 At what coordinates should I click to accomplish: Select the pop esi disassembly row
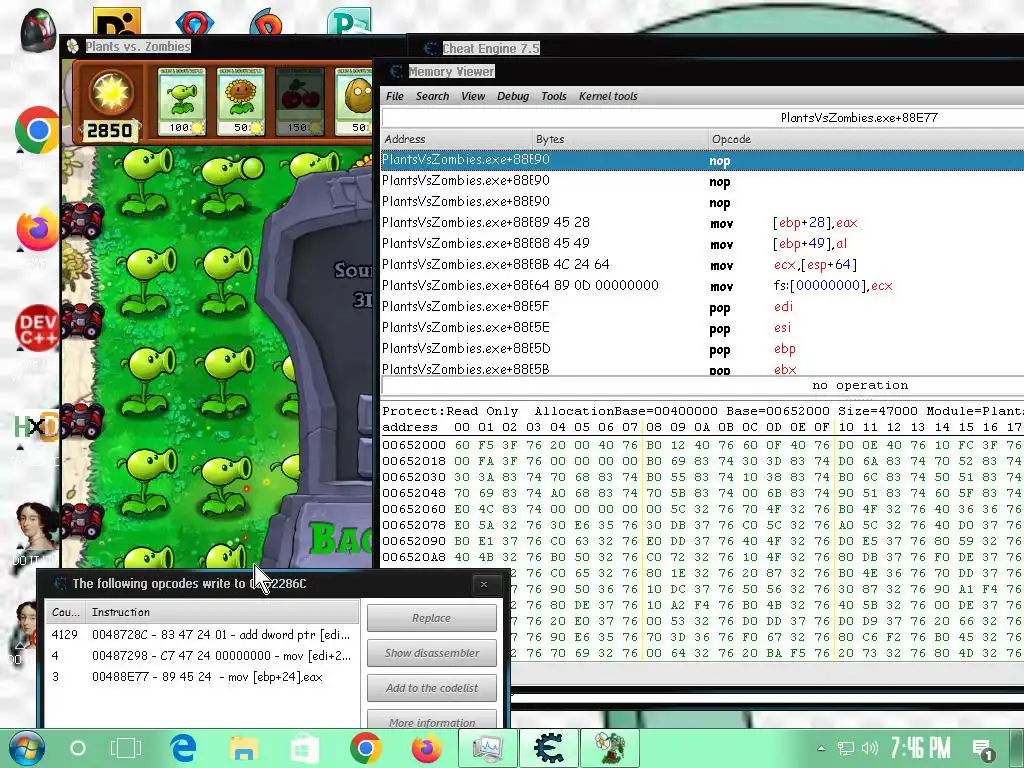(x=702, y=327)
